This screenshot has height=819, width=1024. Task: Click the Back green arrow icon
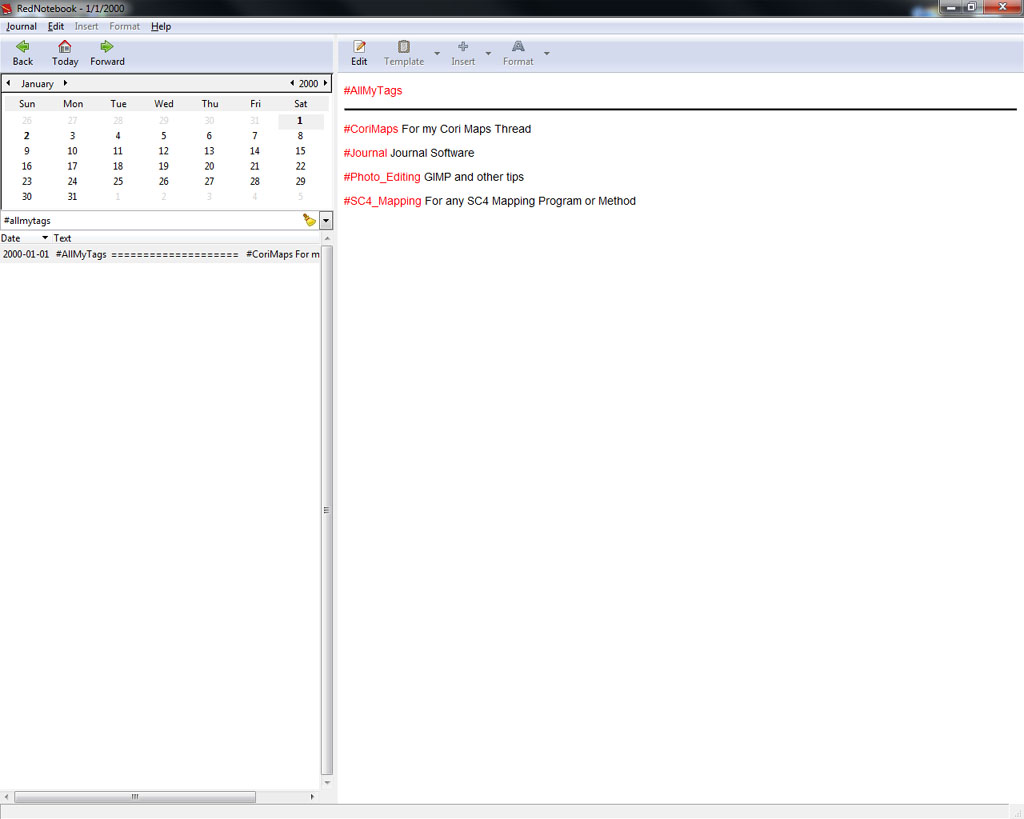tap(22, 46)
